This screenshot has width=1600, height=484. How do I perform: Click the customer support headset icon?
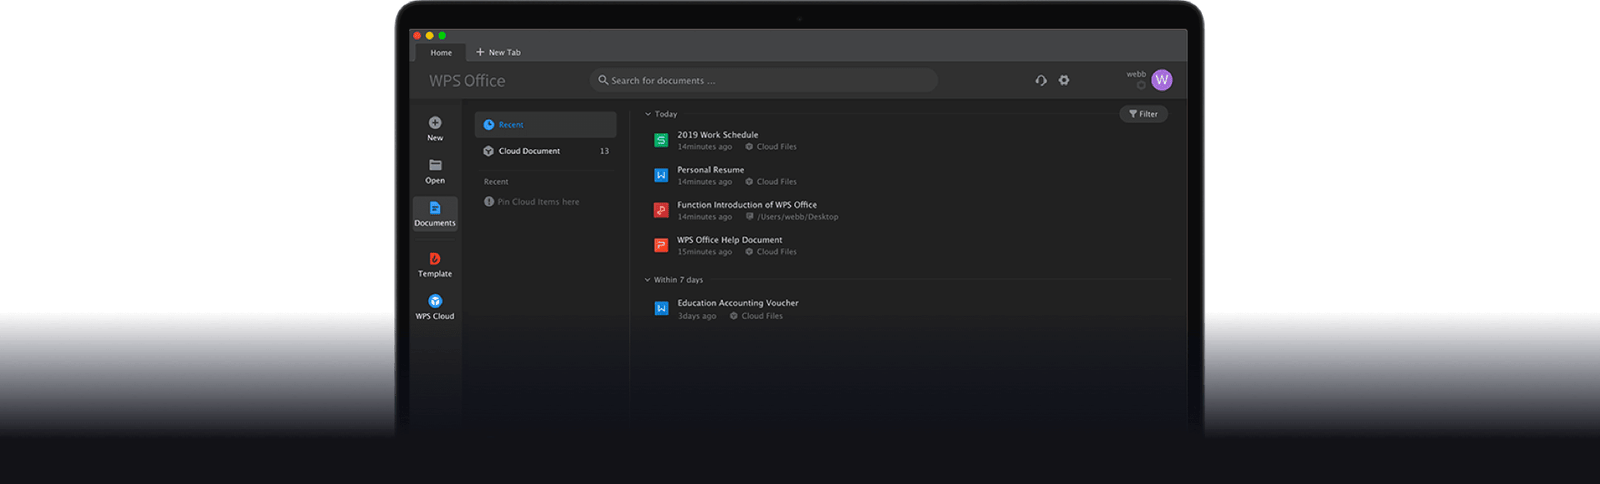pos(1041,80)
